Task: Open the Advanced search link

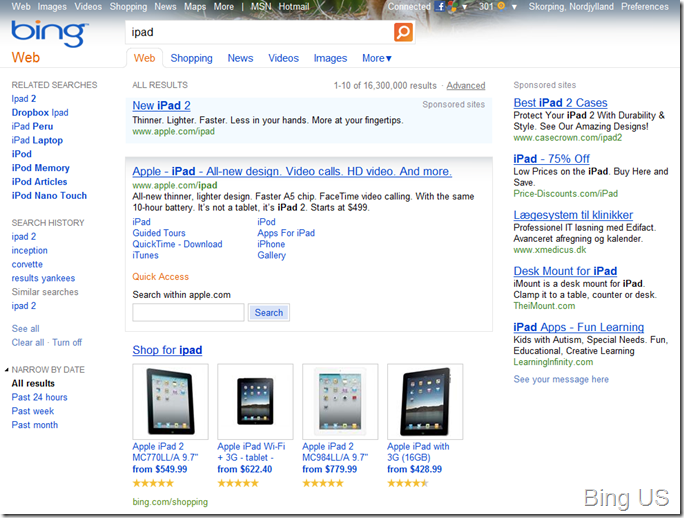Action: 466,86
